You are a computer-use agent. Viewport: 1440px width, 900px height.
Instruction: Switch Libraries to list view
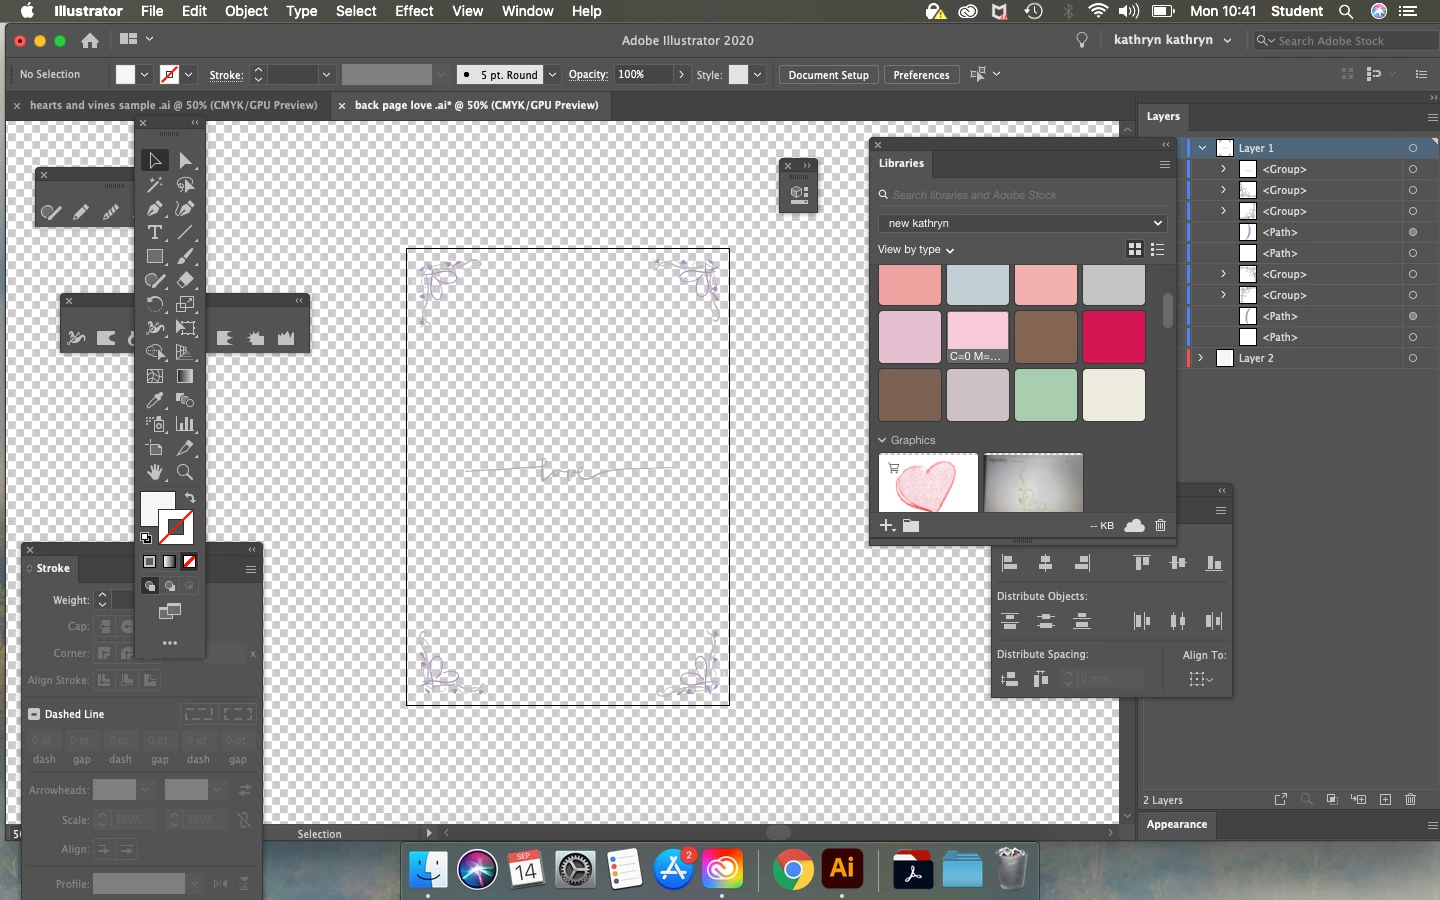coord(1157,249)
